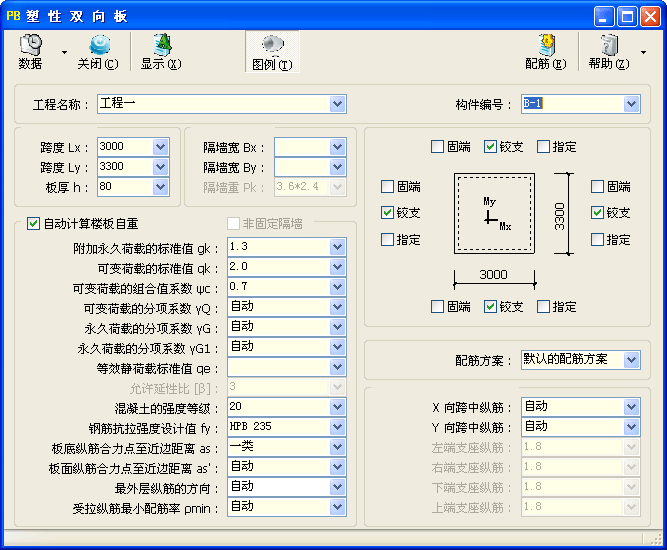
Task: Uncheck the left side 铰支 checkbox
Action: click(388, 213)
